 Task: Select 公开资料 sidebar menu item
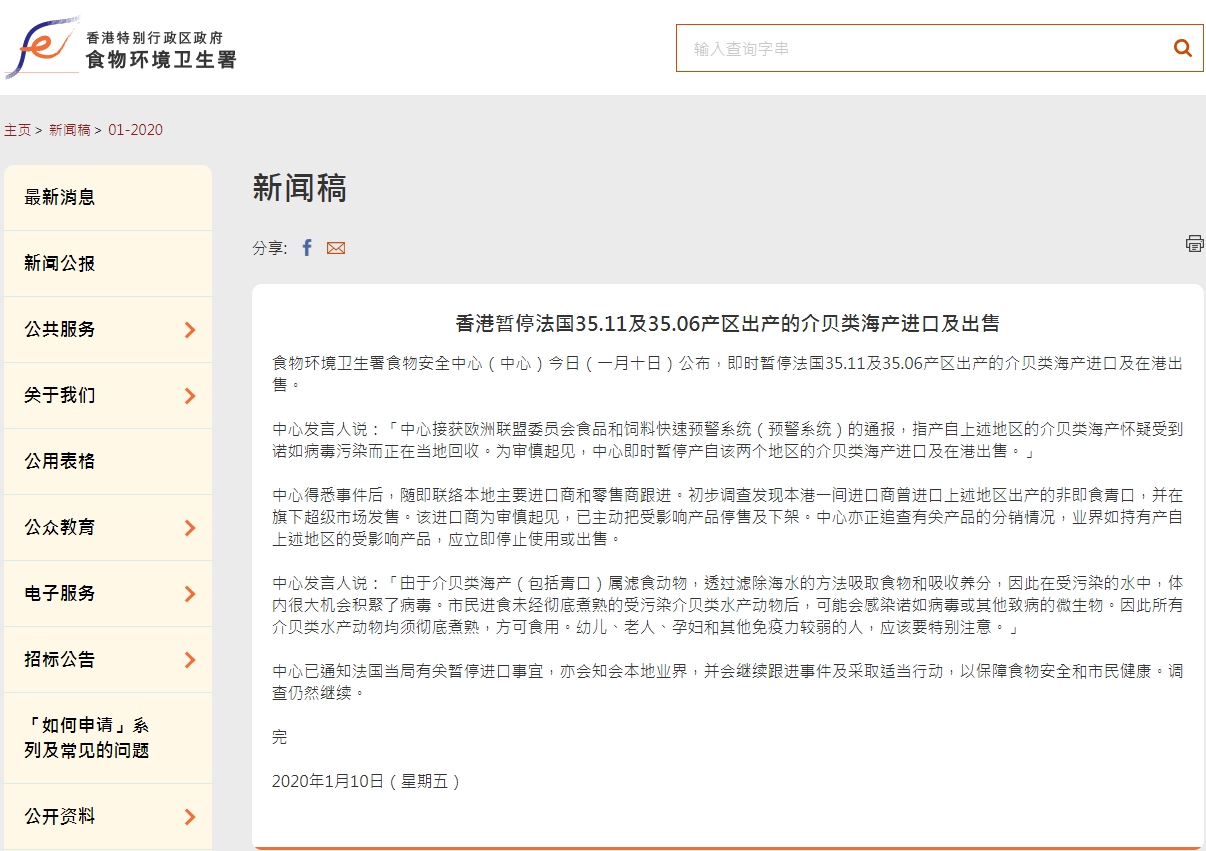point(108,817)
